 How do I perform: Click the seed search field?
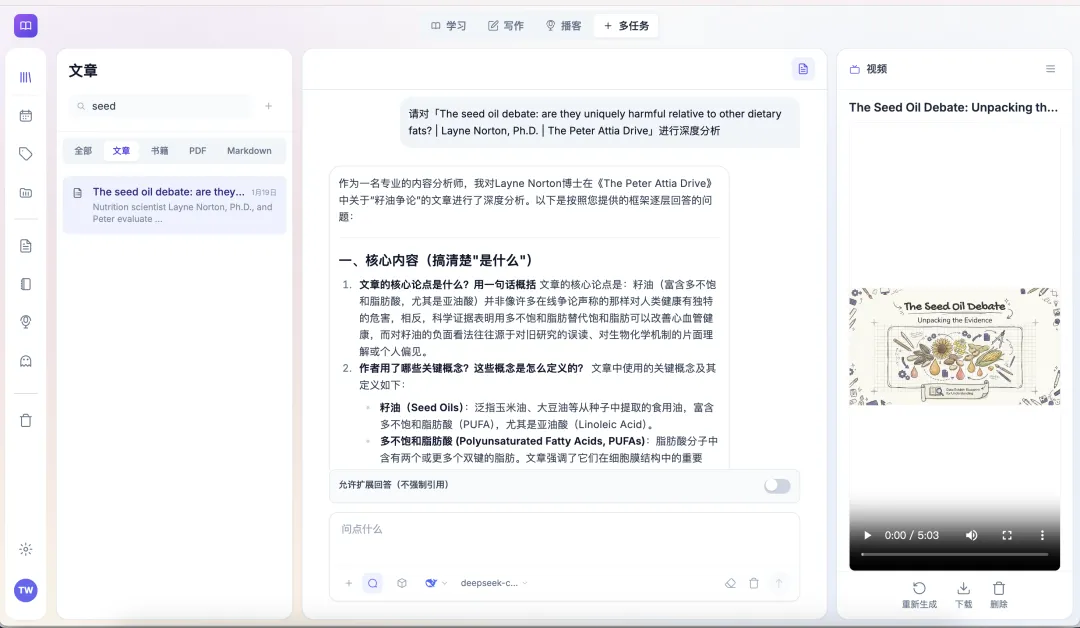(x=161, y=106)
